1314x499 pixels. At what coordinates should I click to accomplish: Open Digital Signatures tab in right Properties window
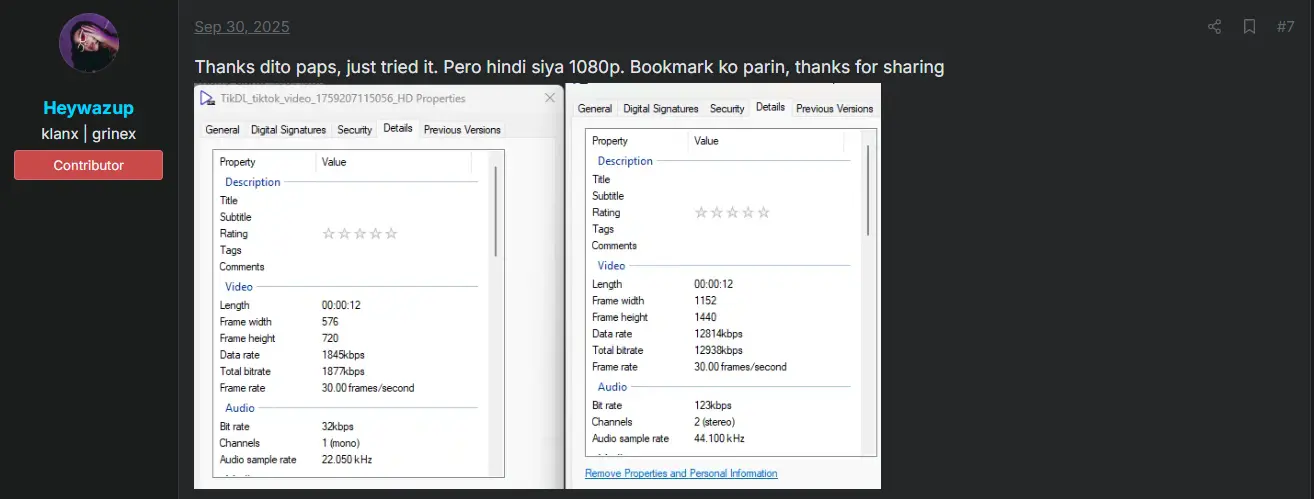662,108
